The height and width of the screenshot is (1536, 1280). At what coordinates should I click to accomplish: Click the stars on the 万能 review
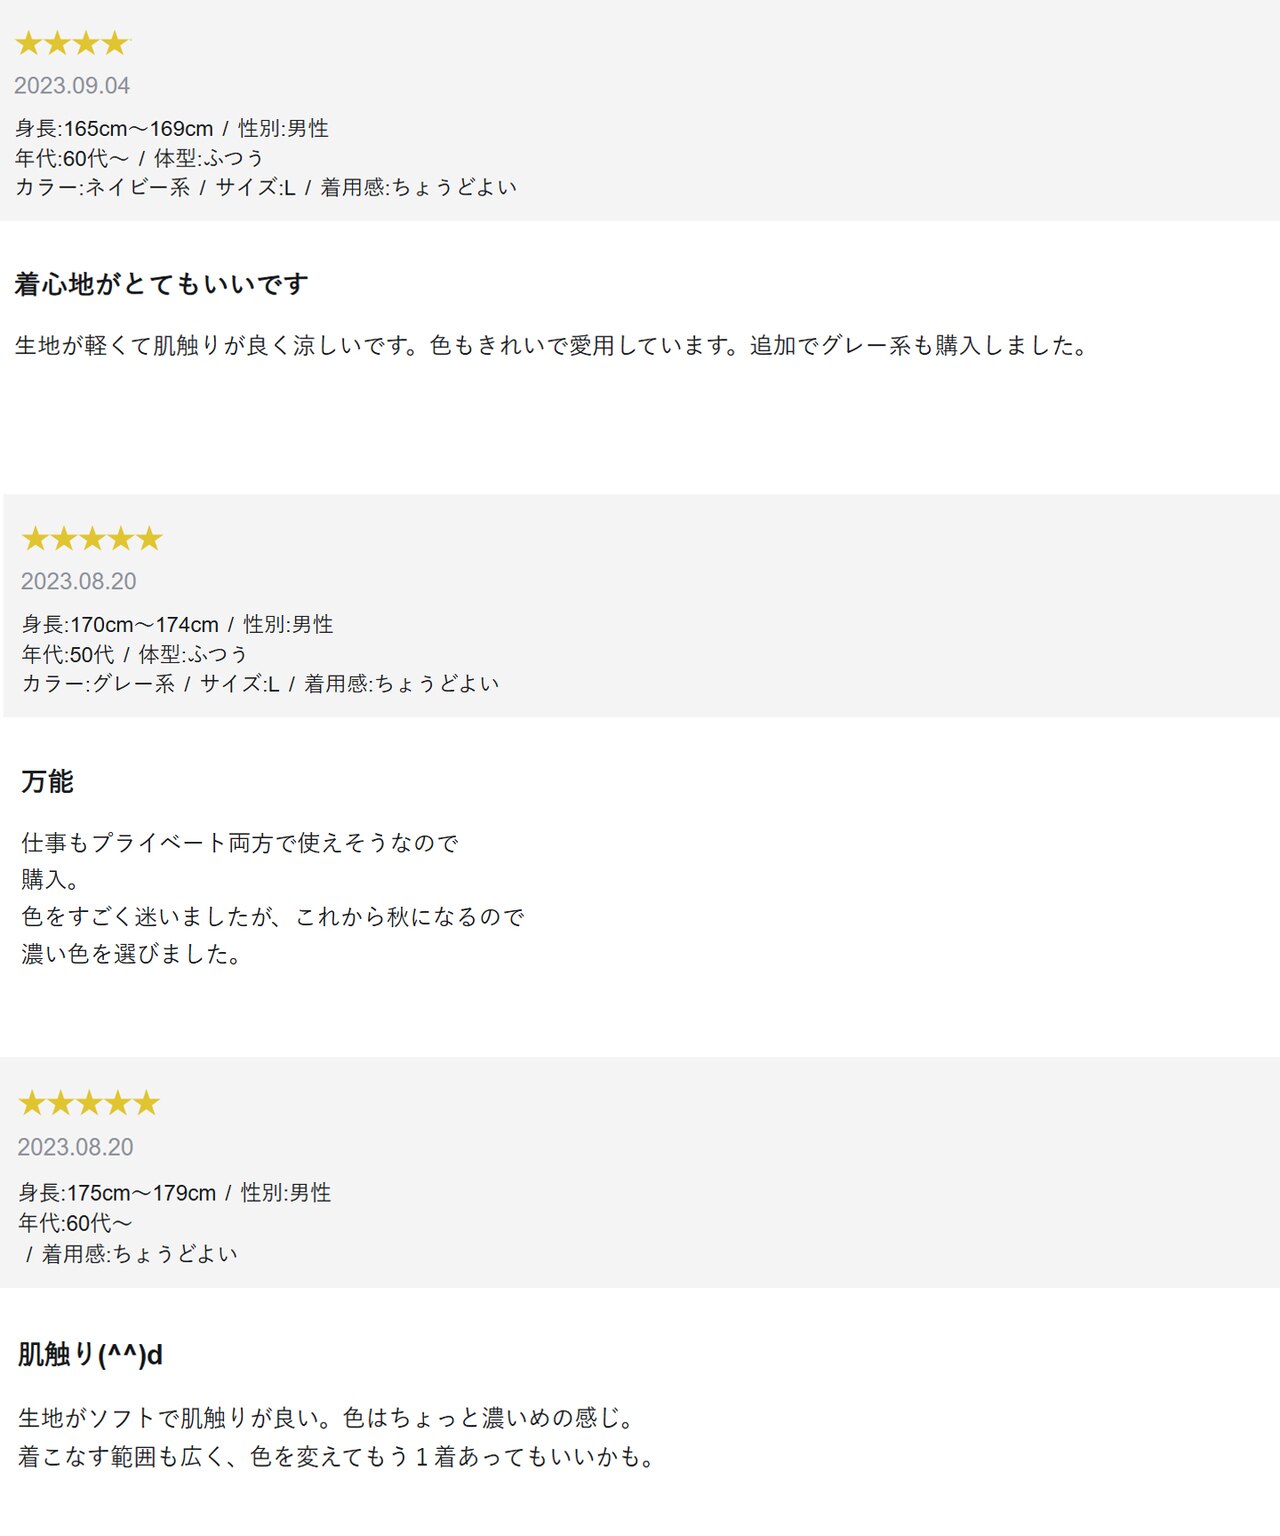92,539
